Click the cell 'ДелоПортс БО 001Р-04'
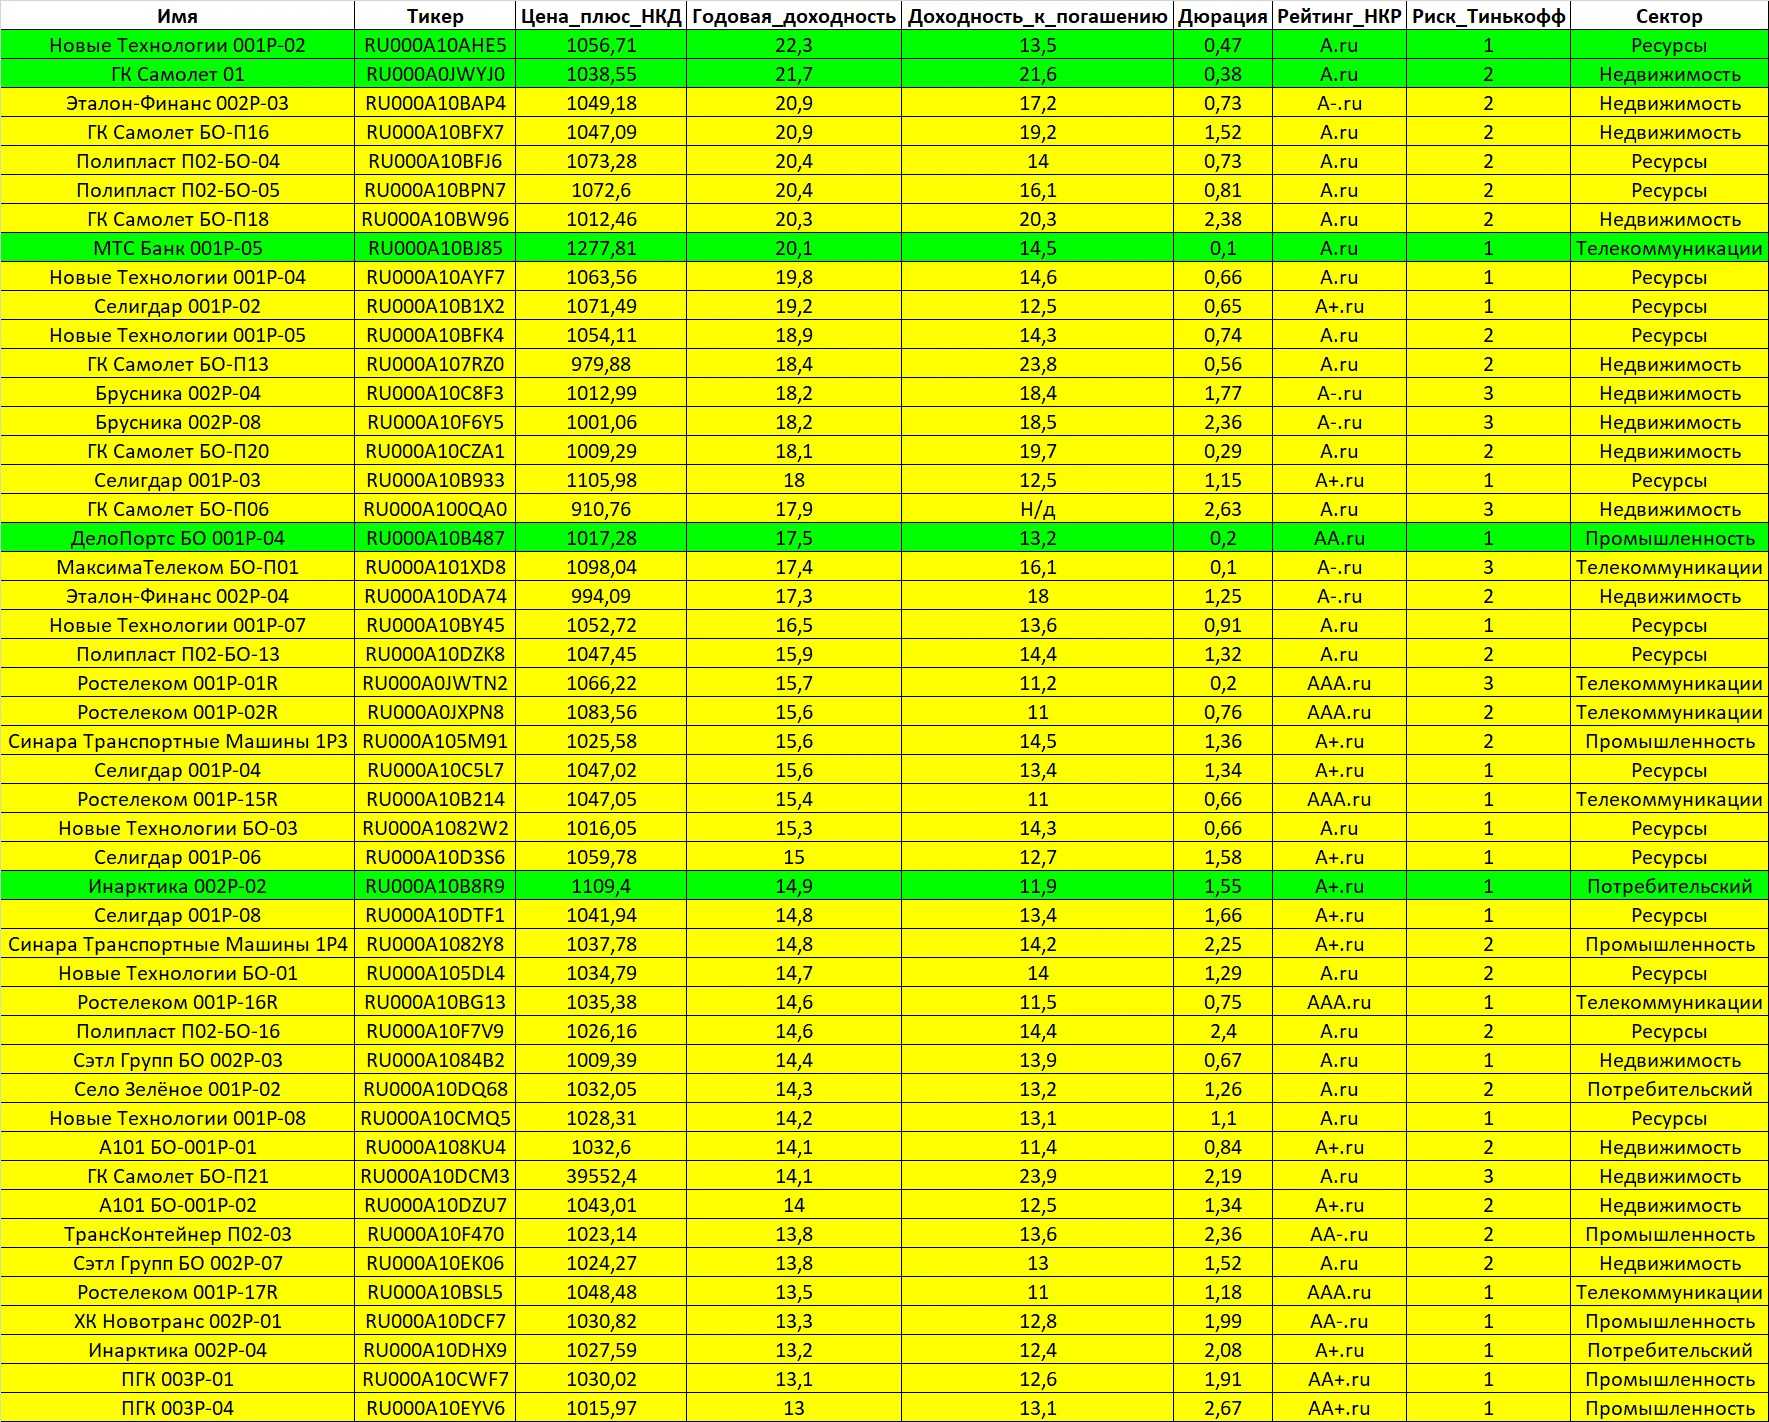Screen dimensions: 1769x1422 178,538
